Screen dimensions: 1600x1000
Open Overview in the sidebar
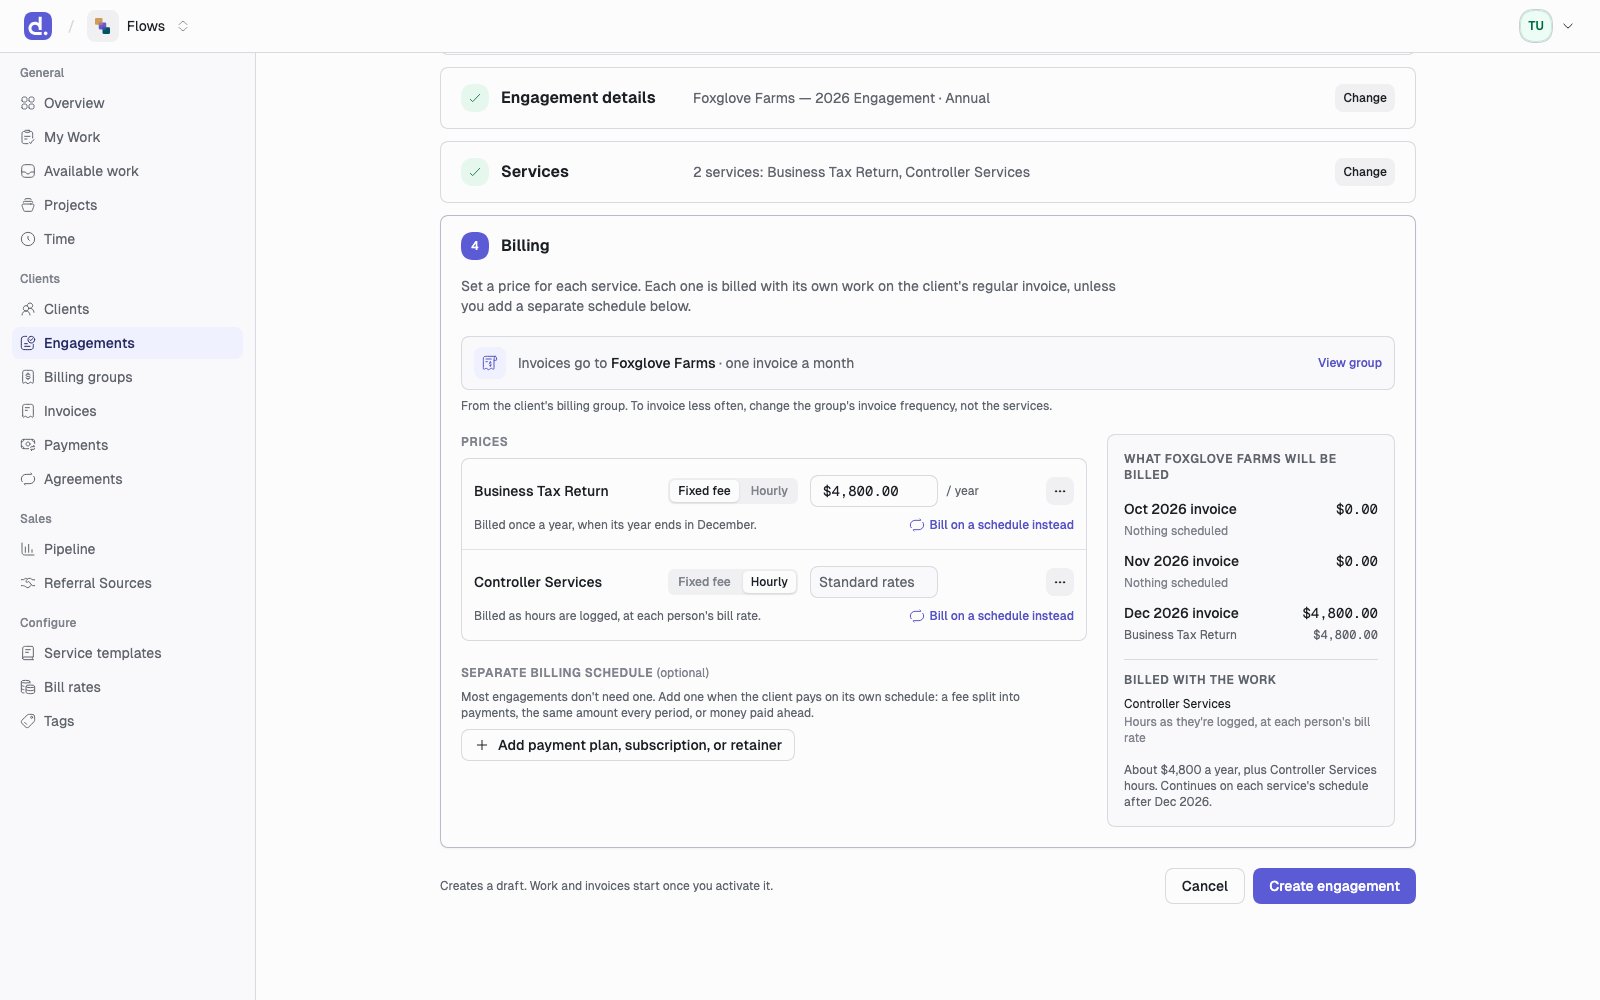(127, 103)
